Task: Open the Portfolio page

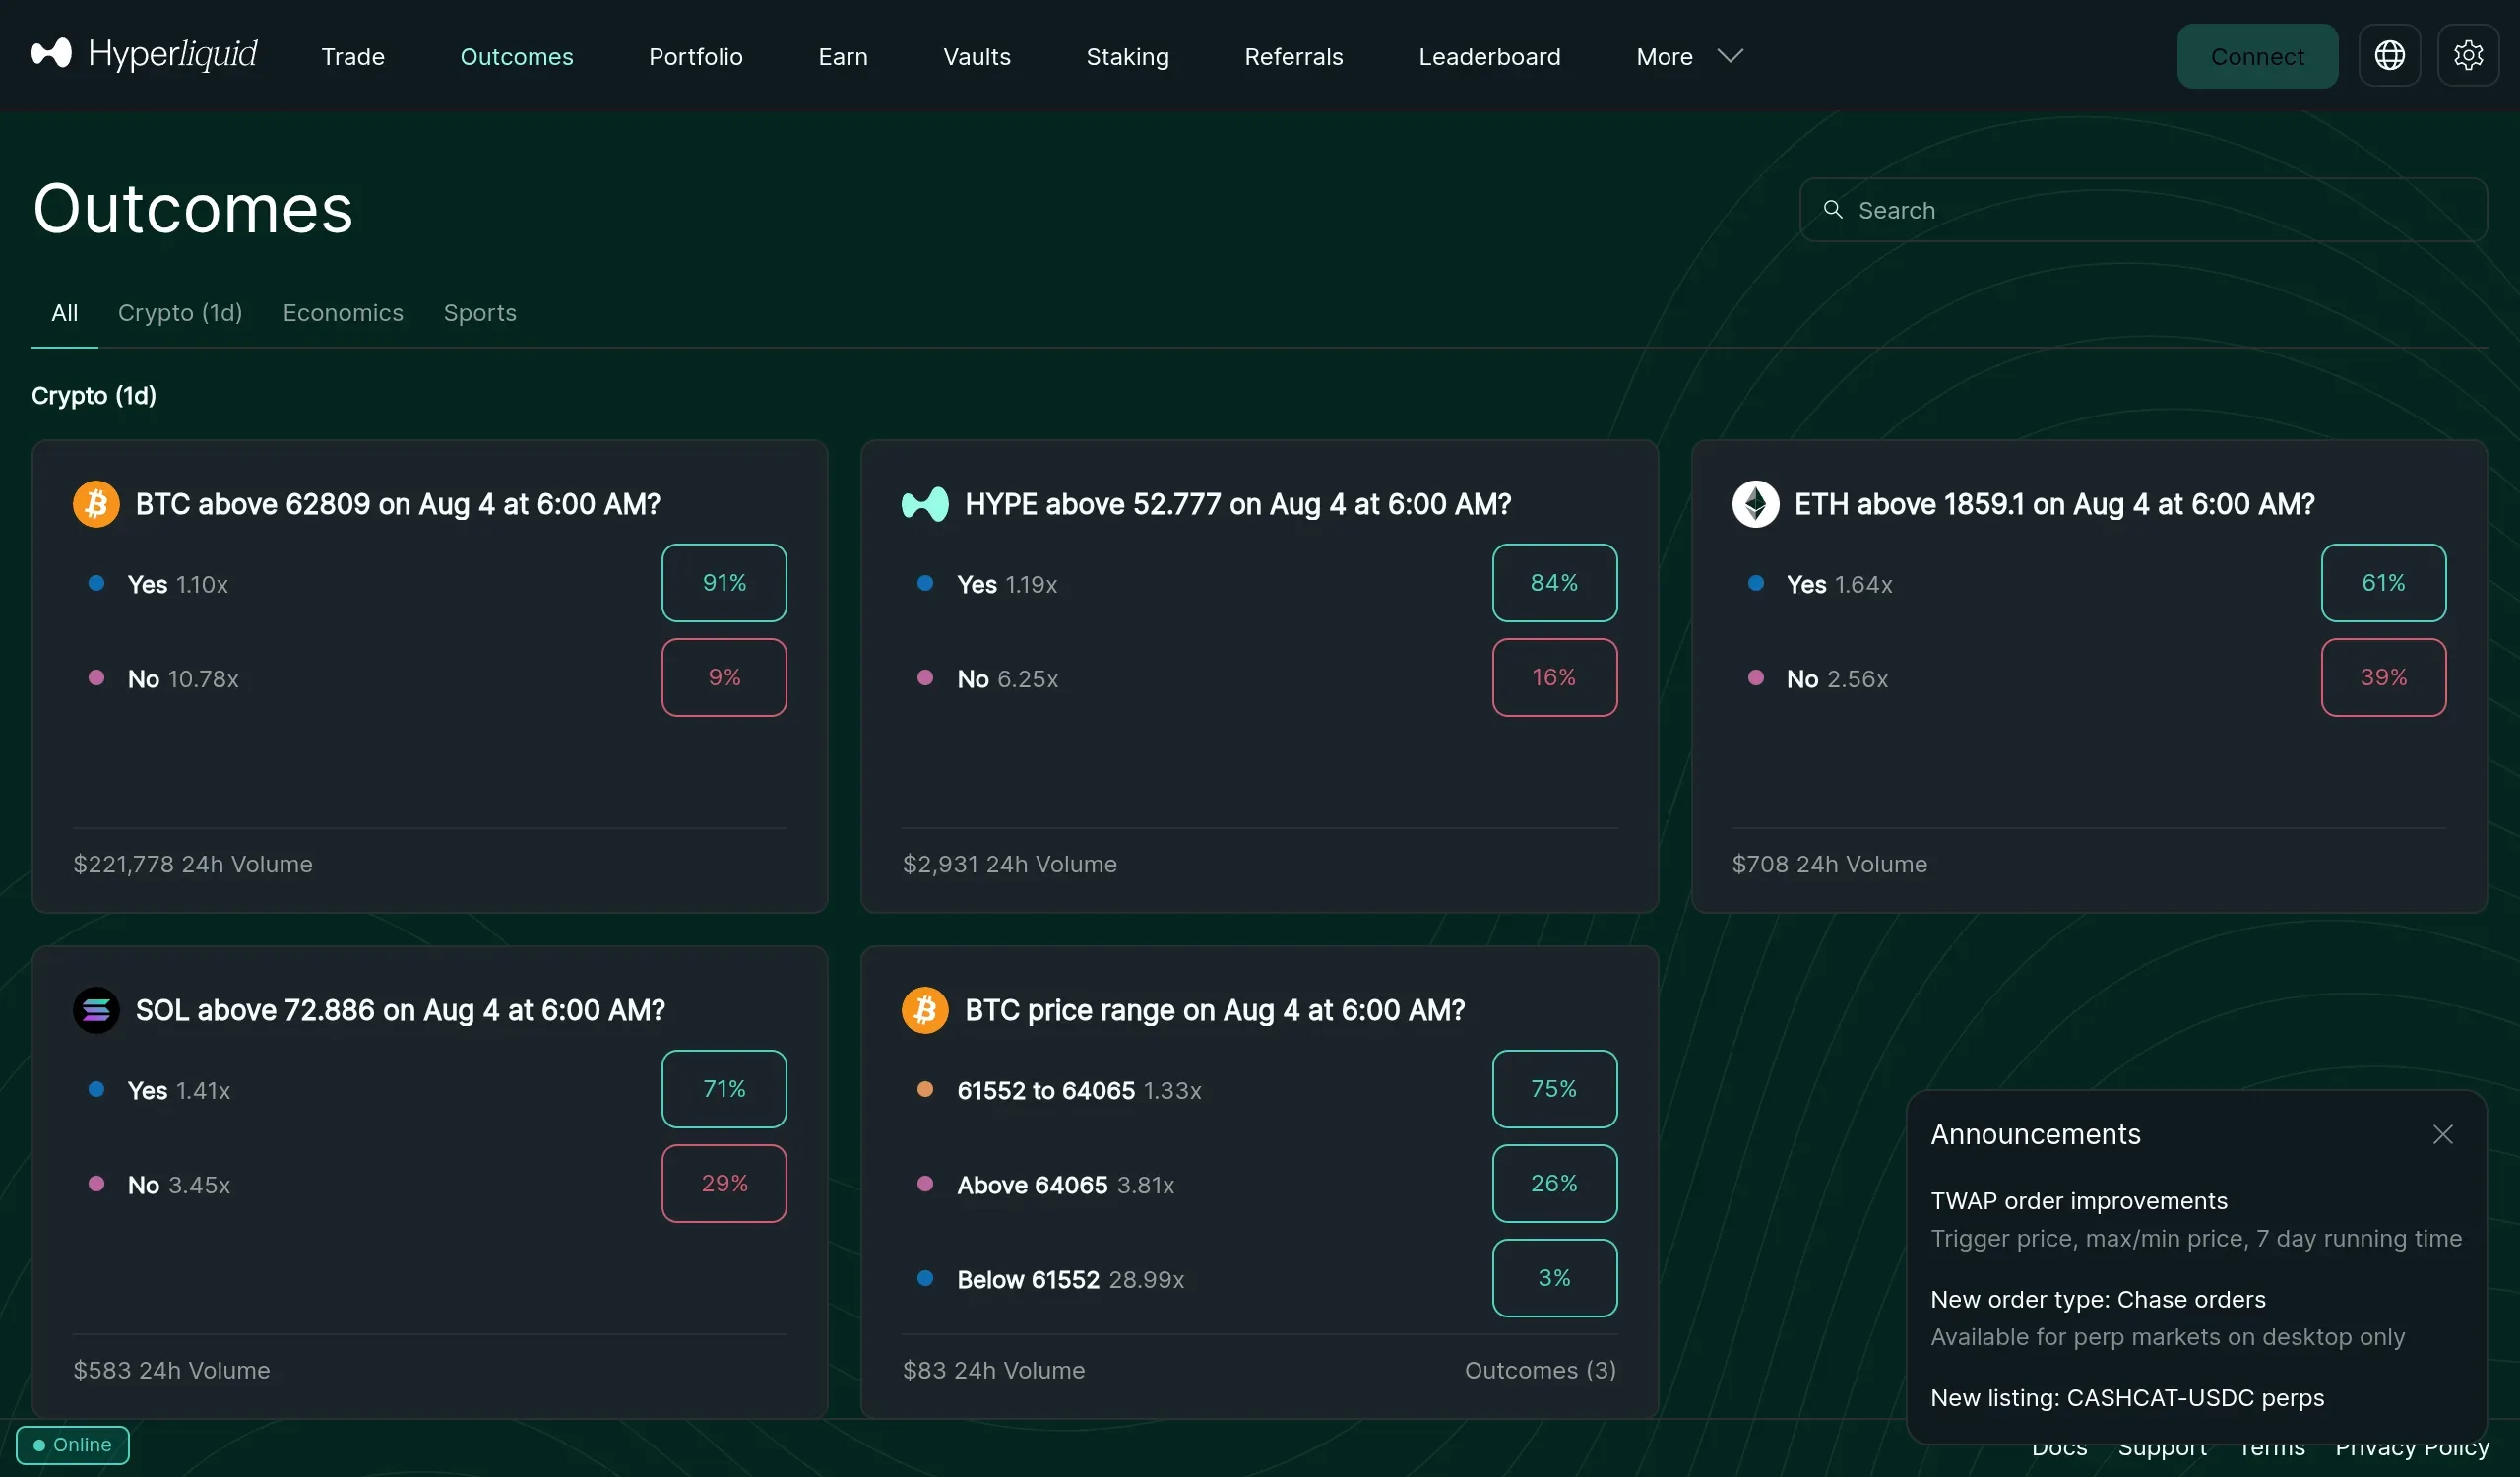Action: (696, 57)
